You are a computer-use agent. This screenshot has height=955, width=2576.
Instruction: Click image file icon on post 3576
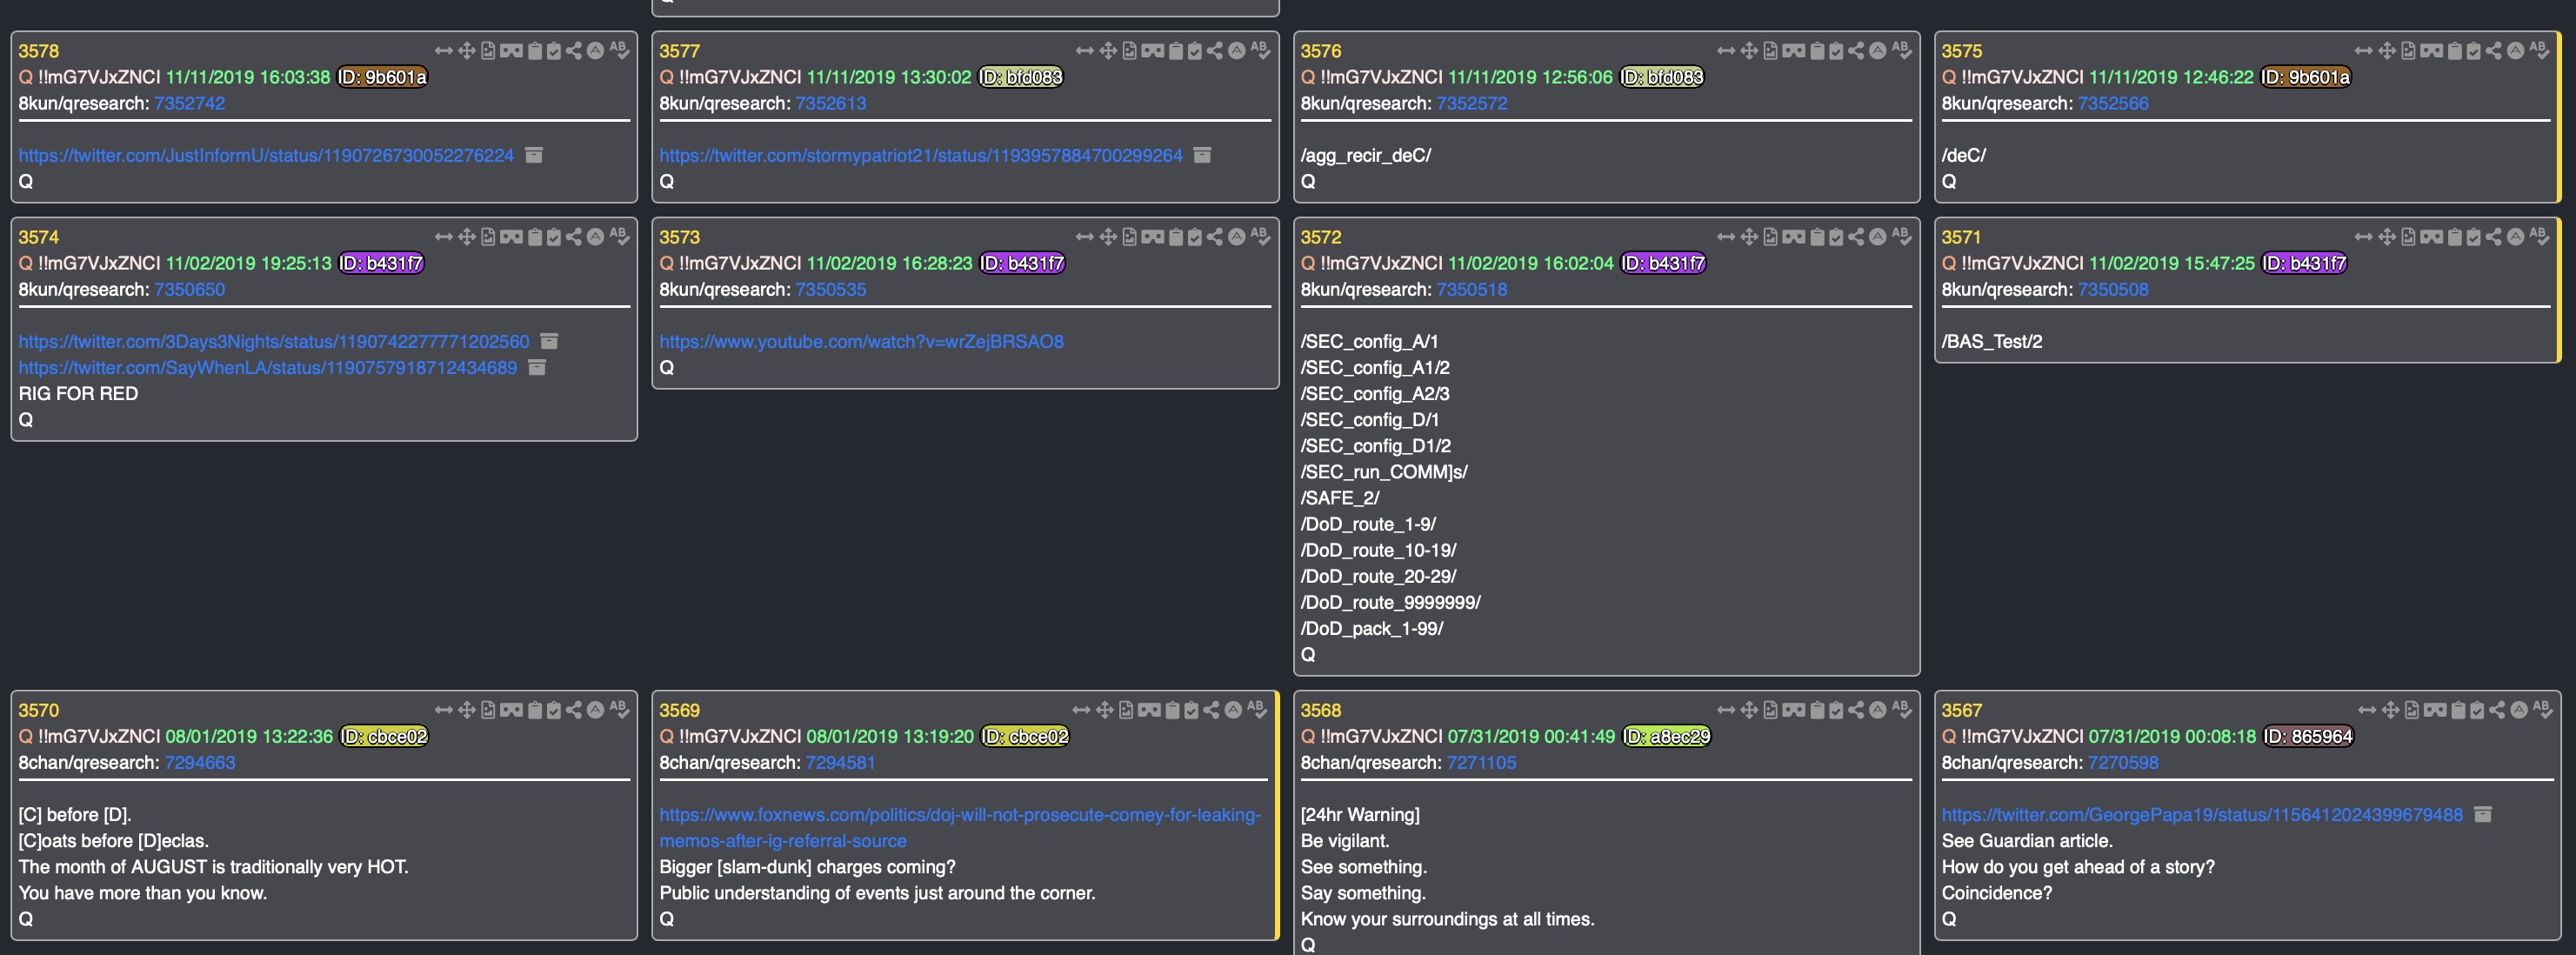coord(1770,51)
